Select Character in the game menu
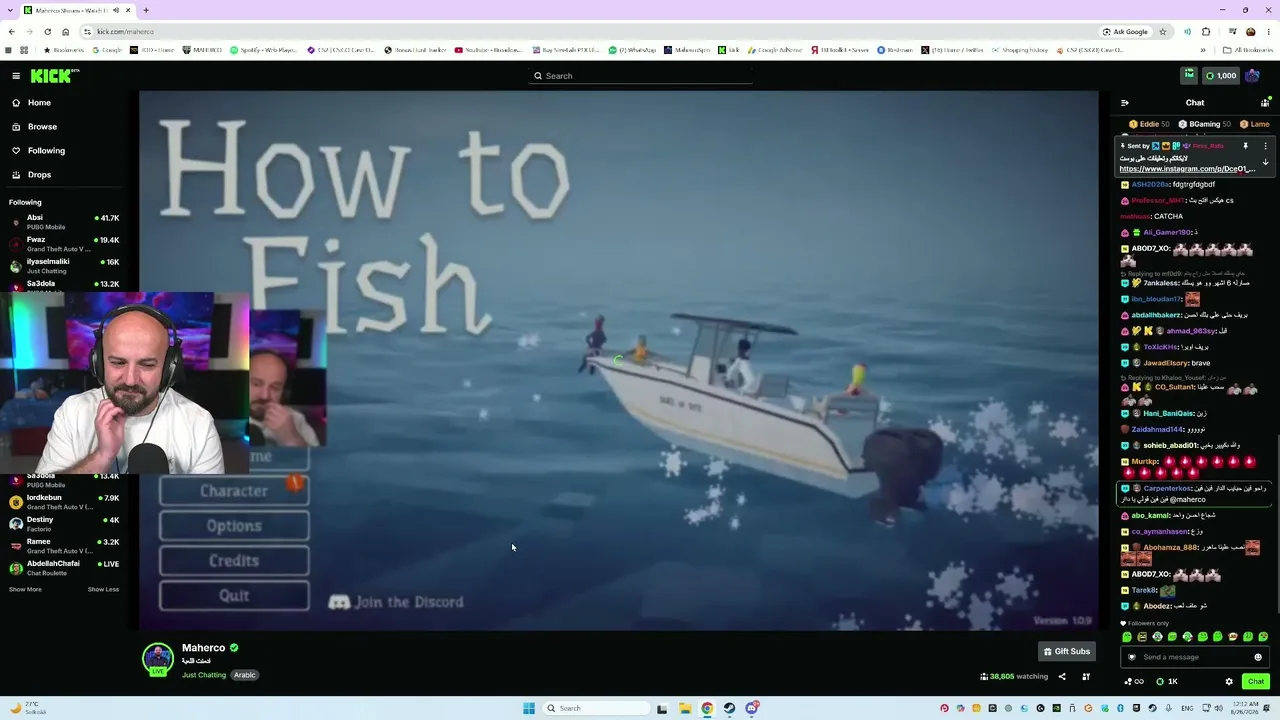1280x720 pixels. (234, 491)
